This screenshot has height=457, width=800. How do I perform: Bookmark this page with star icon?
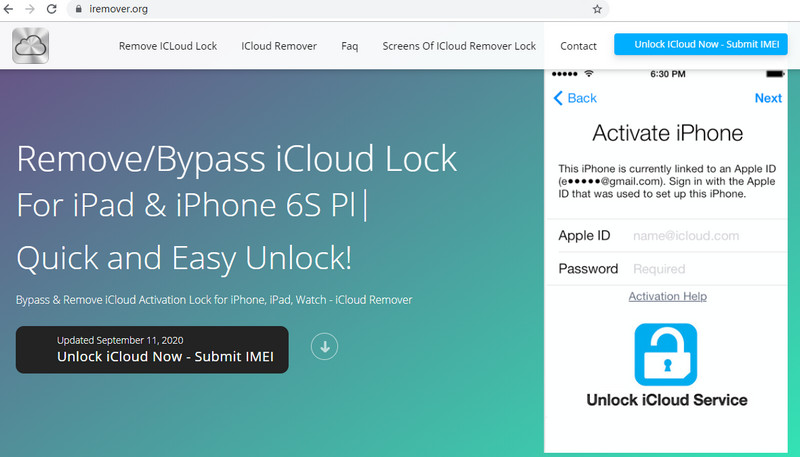(597, 8)
